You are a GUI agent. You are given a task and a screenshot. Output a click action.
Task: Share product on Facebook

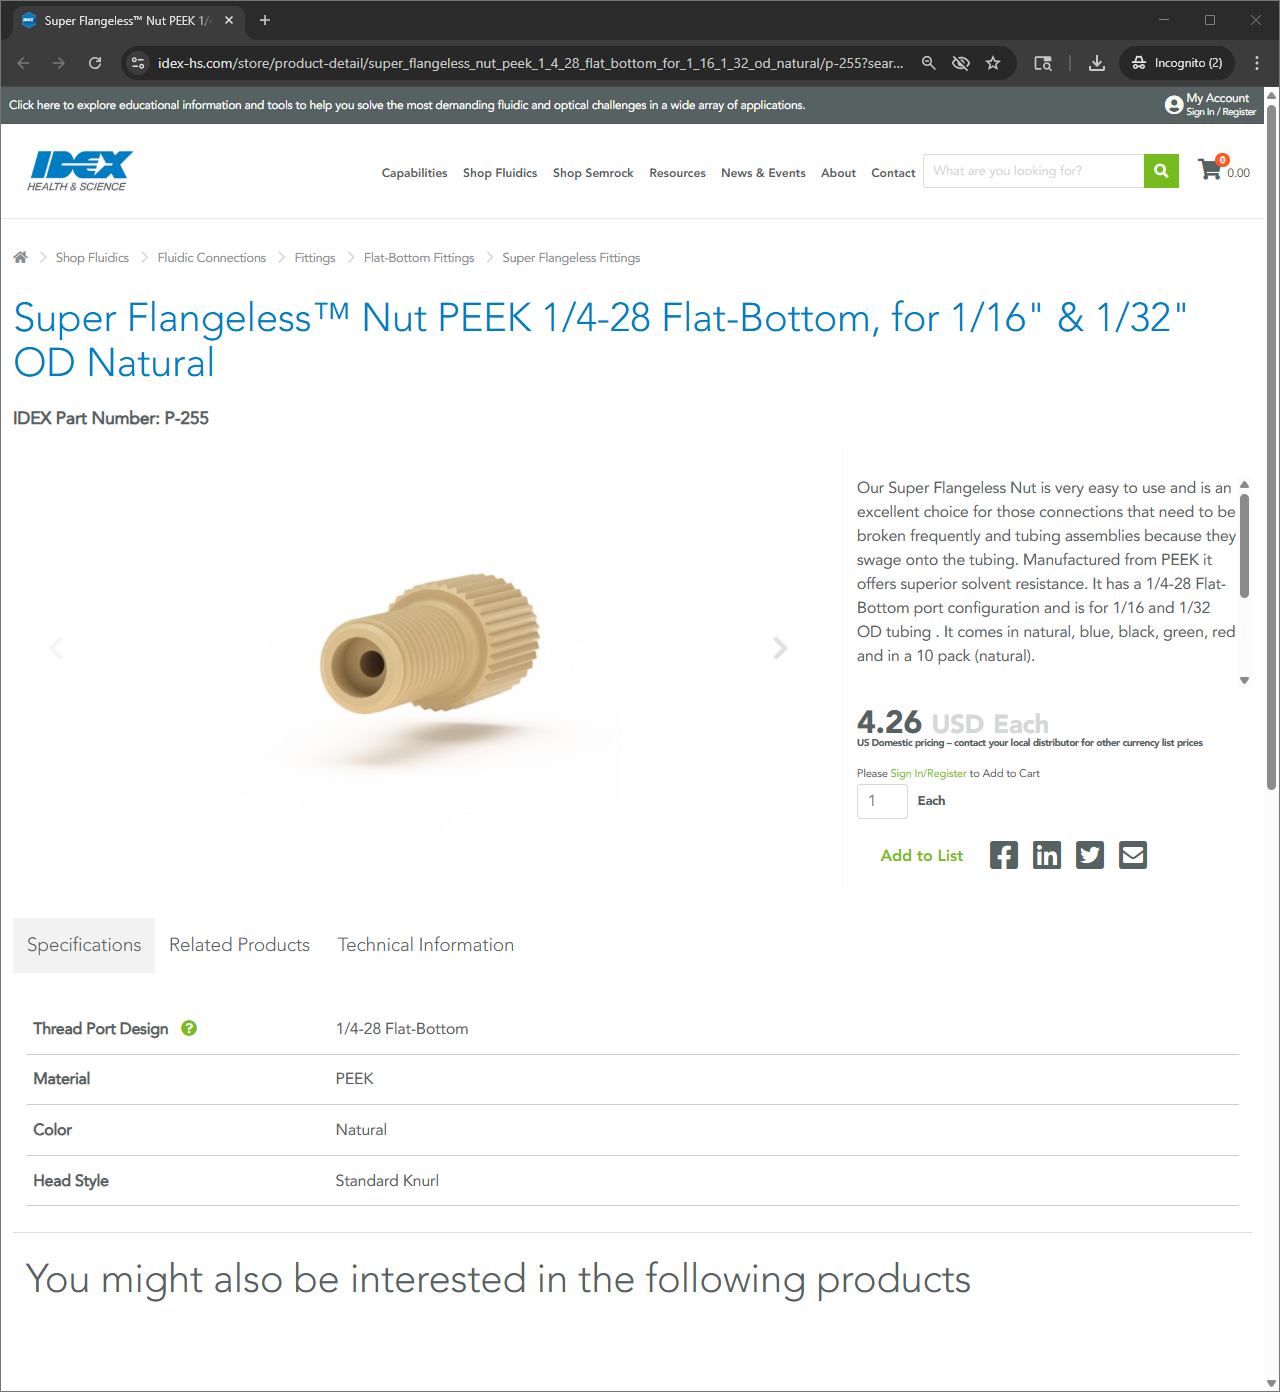click(x=1004, y=855)
